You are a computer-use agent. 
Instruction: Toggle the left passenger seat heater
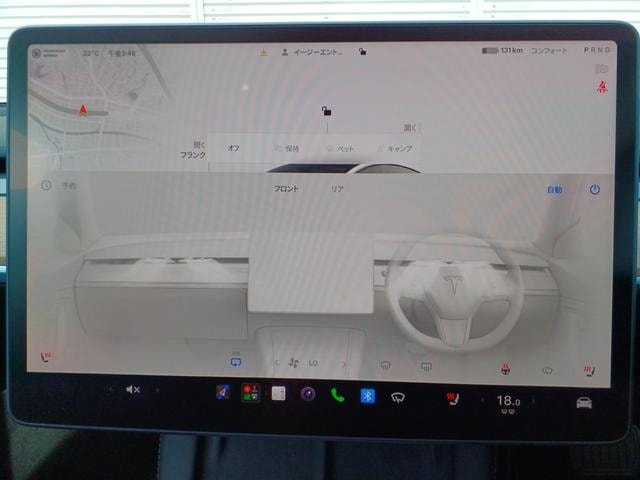45,357
